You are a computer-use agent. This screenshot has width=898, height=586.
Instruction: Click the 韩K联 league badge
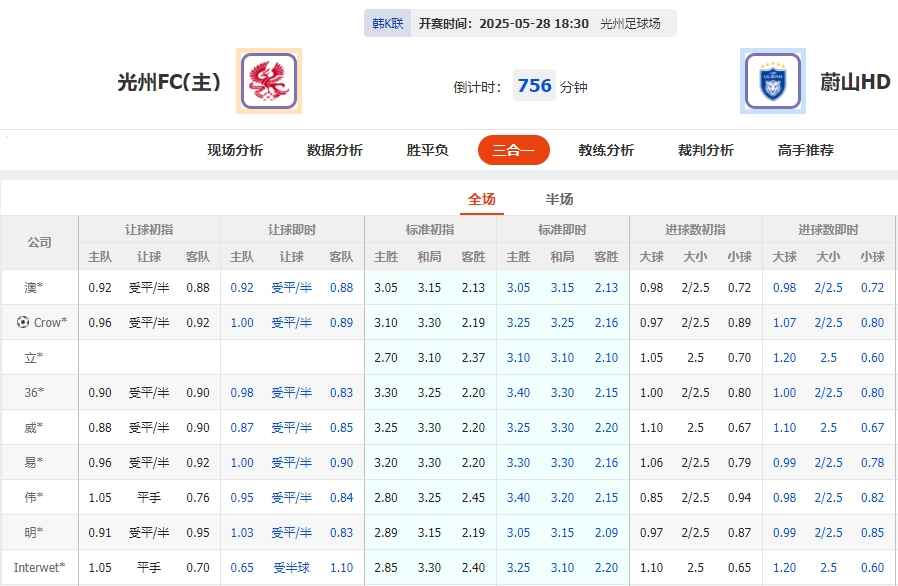point(386,22)
